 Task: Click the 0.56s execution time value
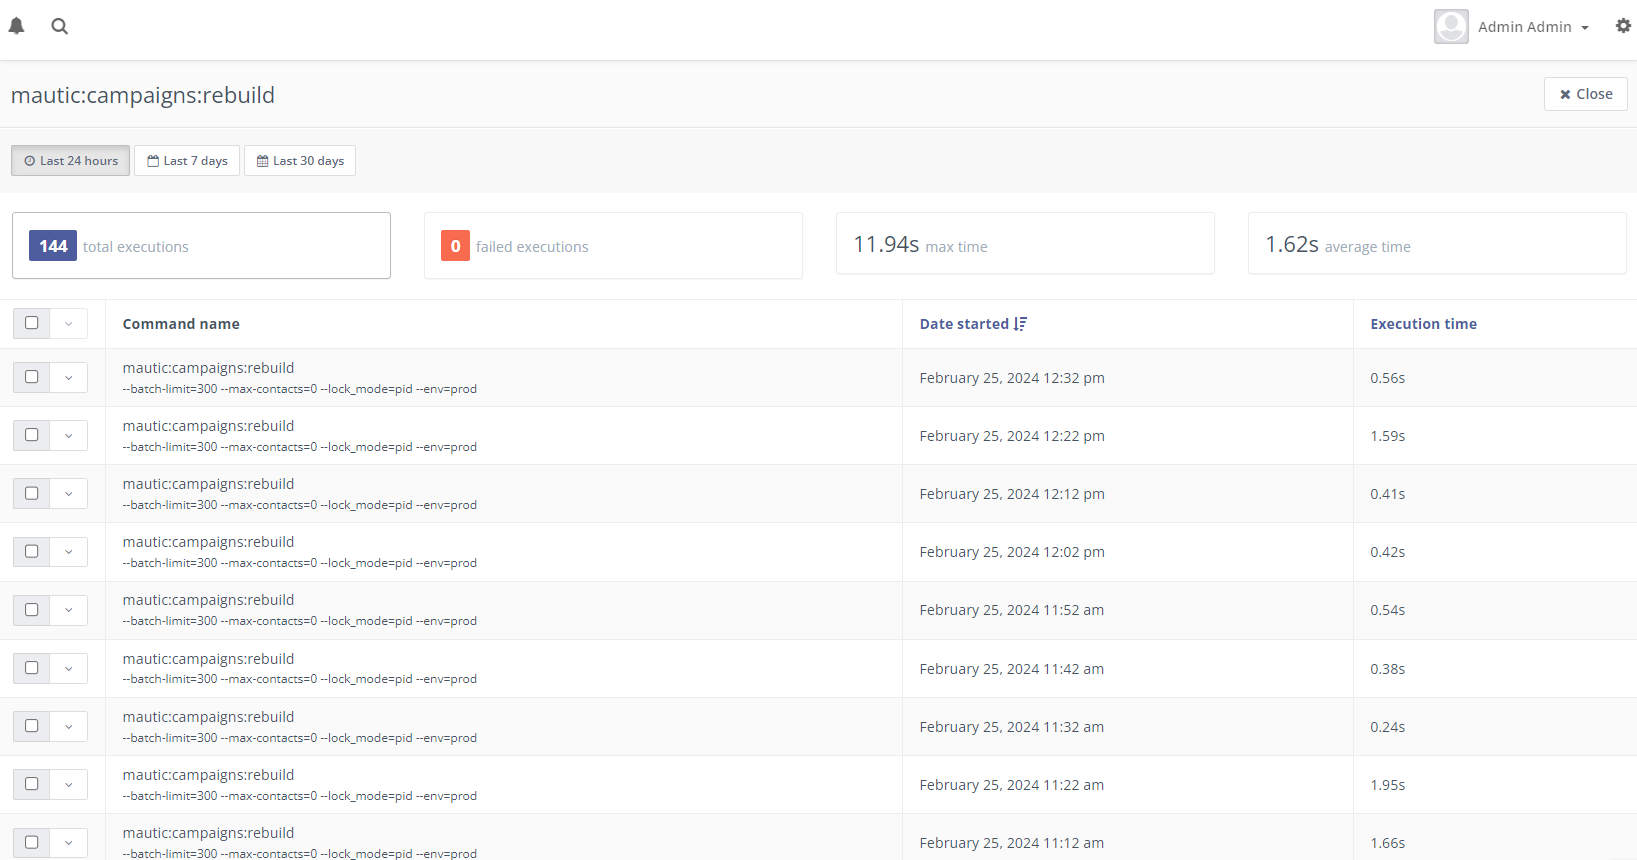1388,378
